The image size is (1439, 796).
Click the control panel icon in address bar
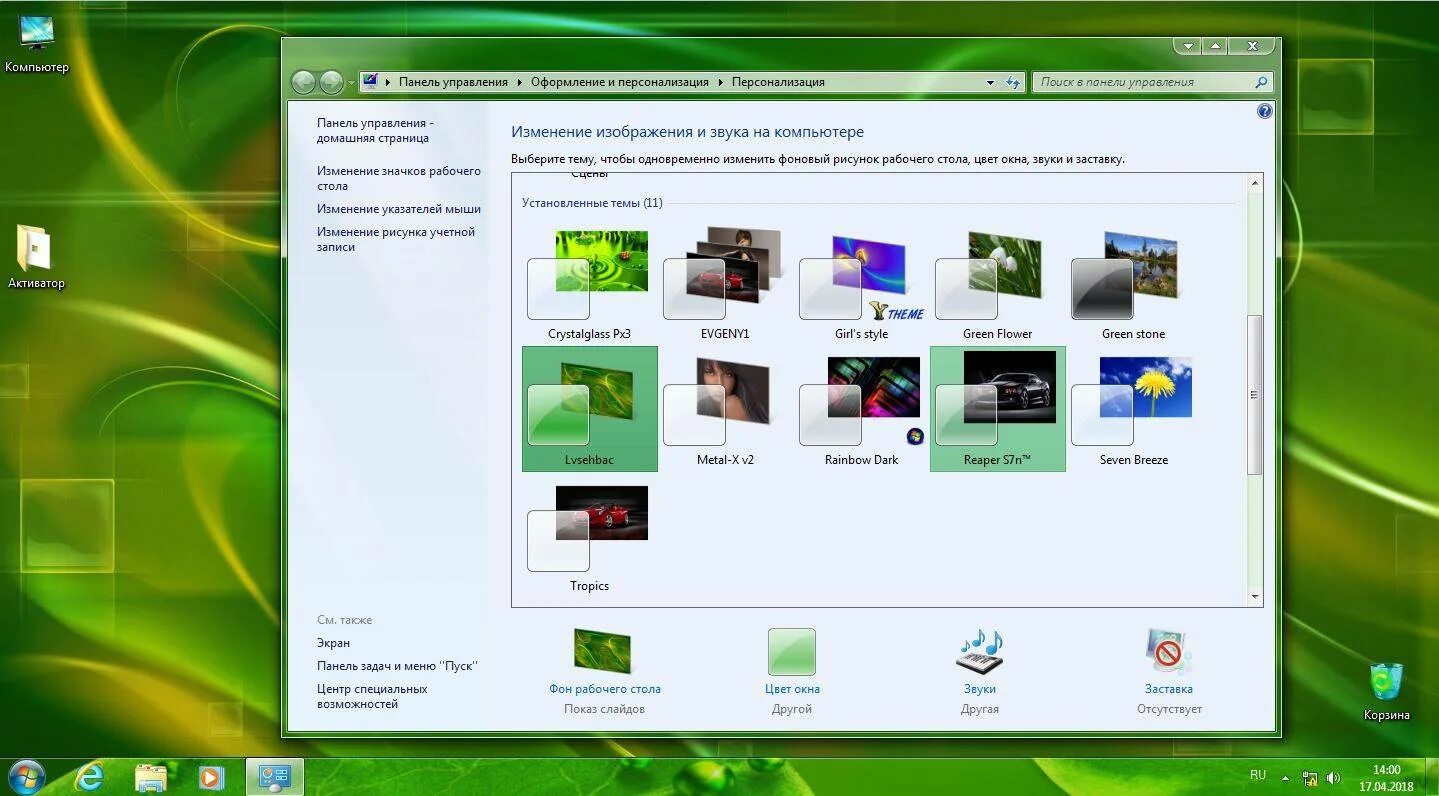[x=370, y=82]
